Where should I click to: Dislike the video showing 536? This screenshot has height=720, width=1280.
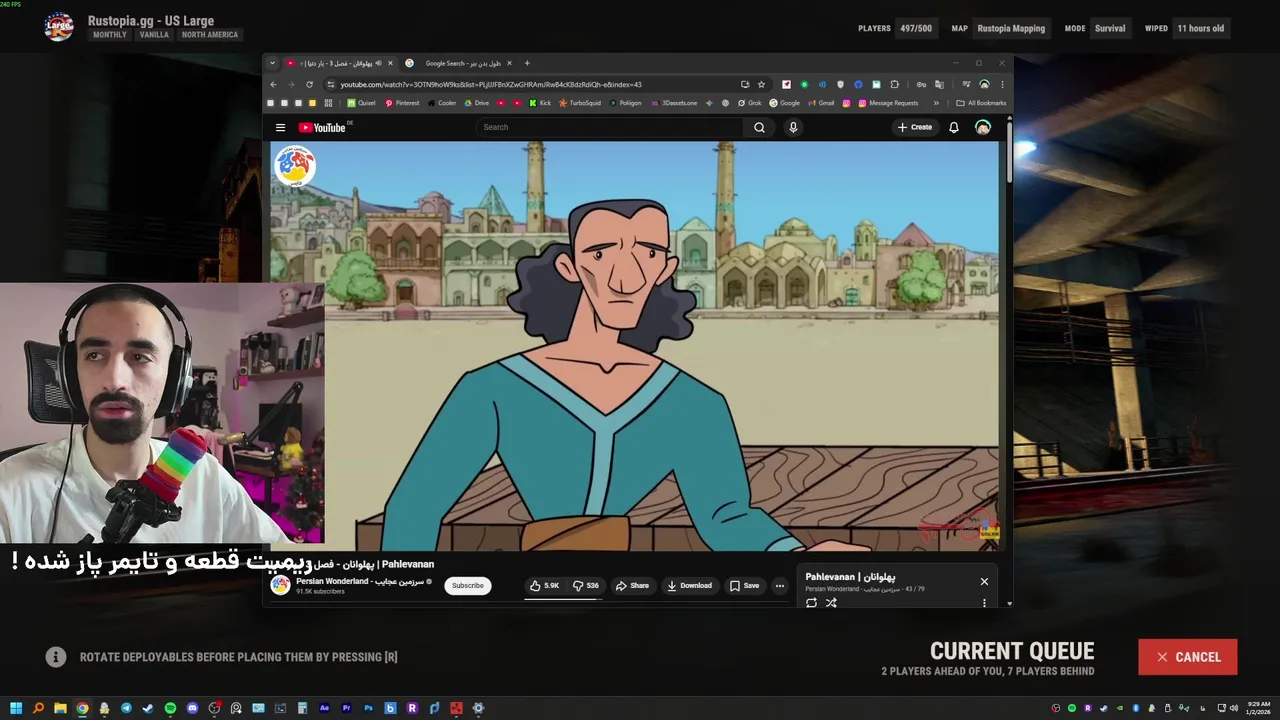pyautogui.click(x=585, y=586)
